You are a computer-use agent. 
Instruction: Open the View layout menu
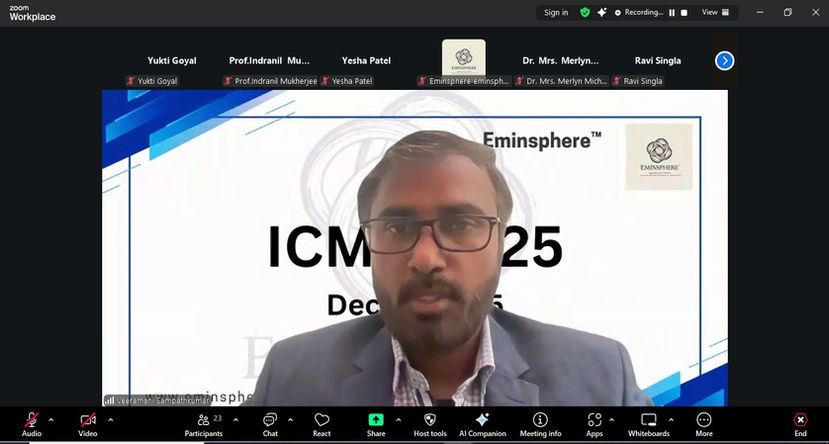pyautogui.click(x=715, y=12)
